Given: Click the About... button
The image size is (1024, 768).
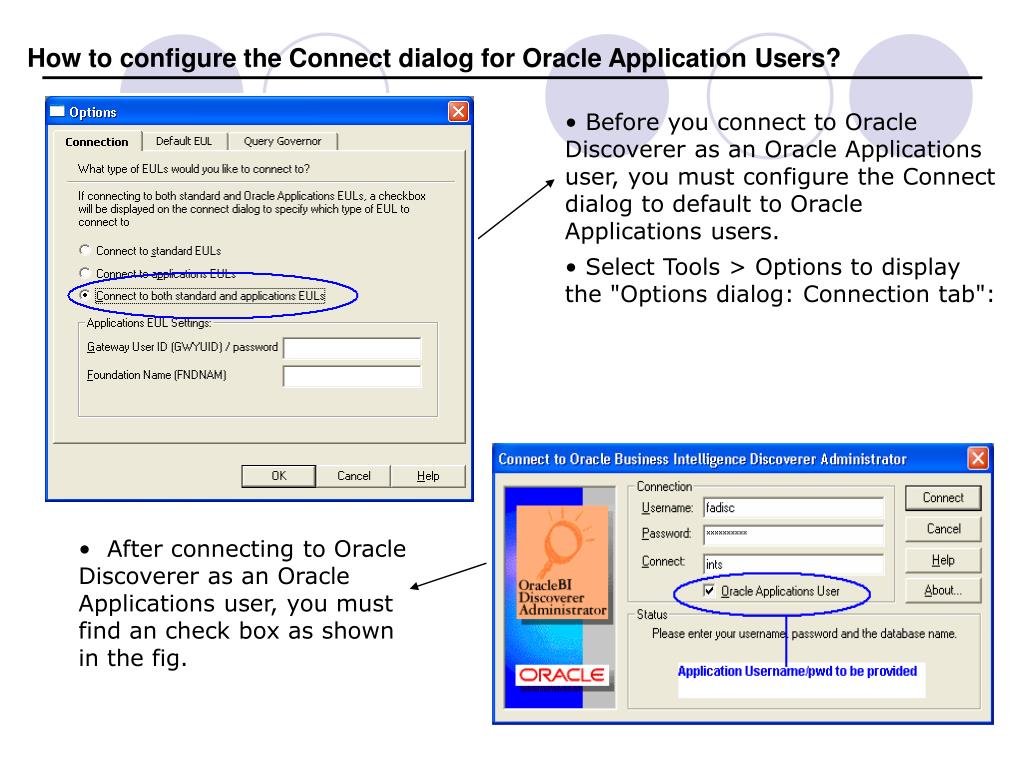Looking at the screenshot, I should (943, 590).
